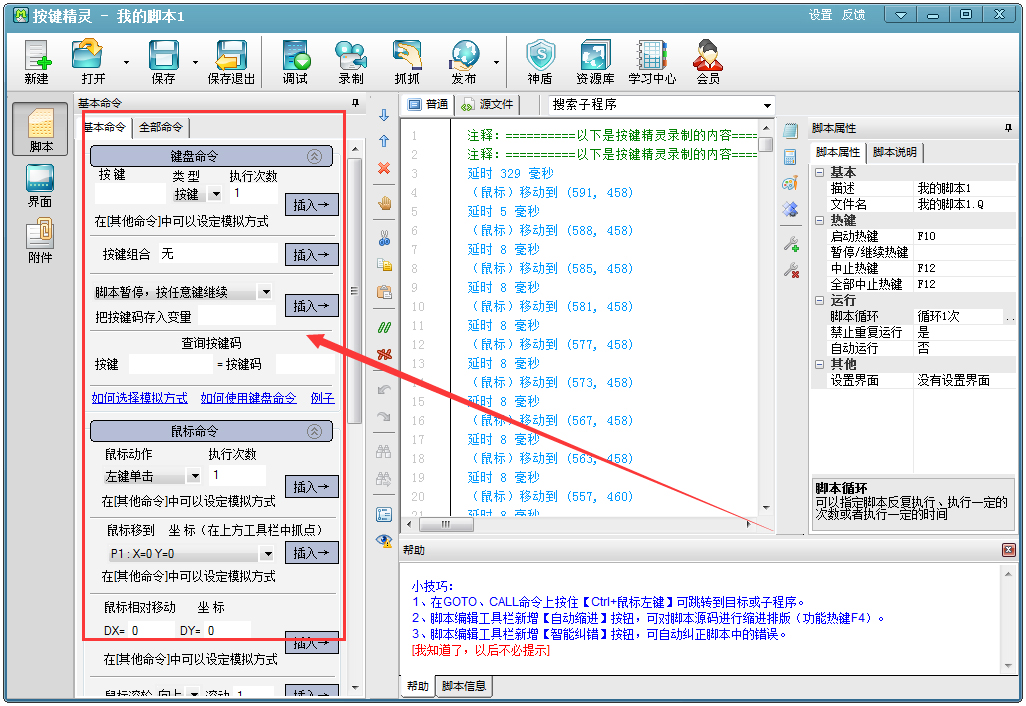Click the 把按键码存入变量 input field
This screenshot has height=706, width=1026.
pyautogui.click(x=237, y=316)
